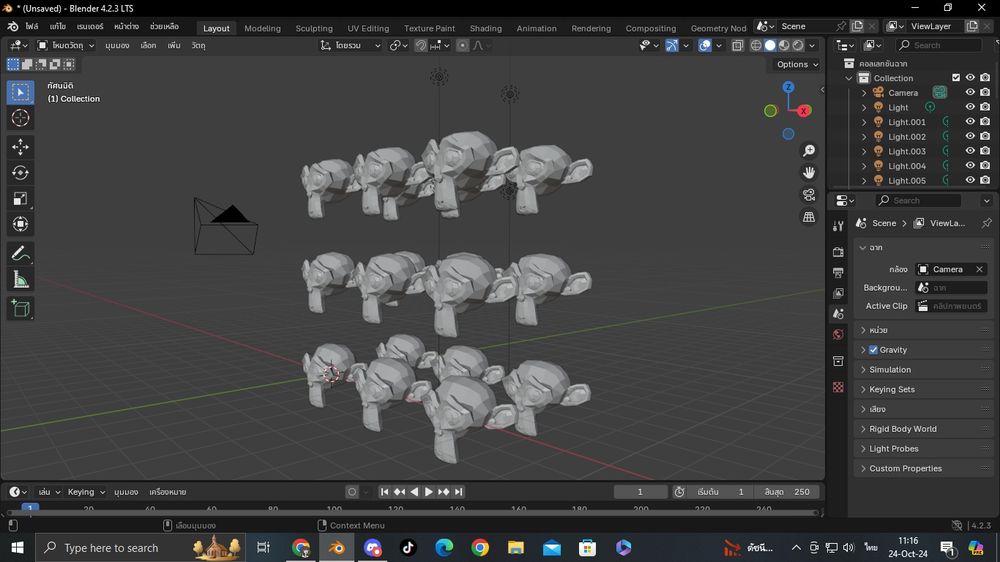Choose the Add Cube tool
The width and height of the screenshot is (1000, 562).
pyautogui.click(x=20, y=309)
